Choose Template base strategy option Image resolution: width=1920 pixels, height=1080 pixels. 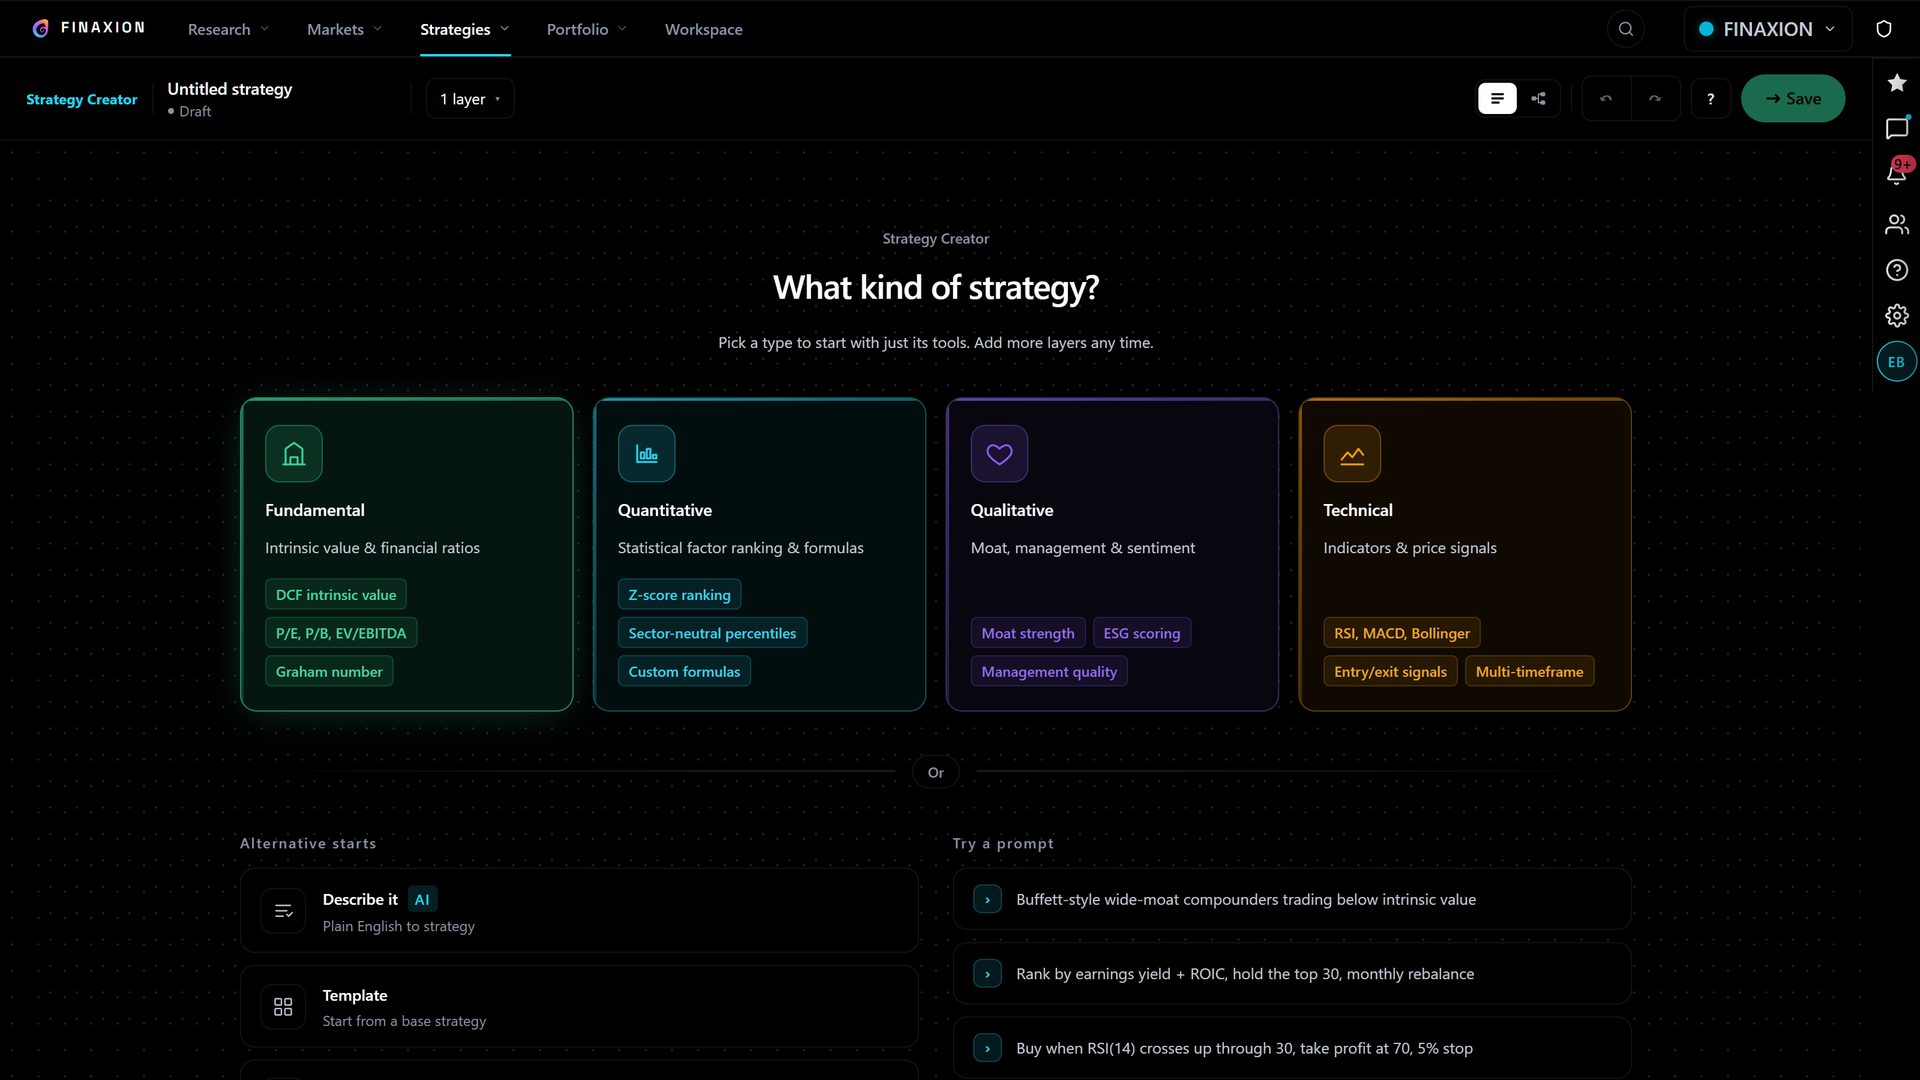[x=579, y=1007]
